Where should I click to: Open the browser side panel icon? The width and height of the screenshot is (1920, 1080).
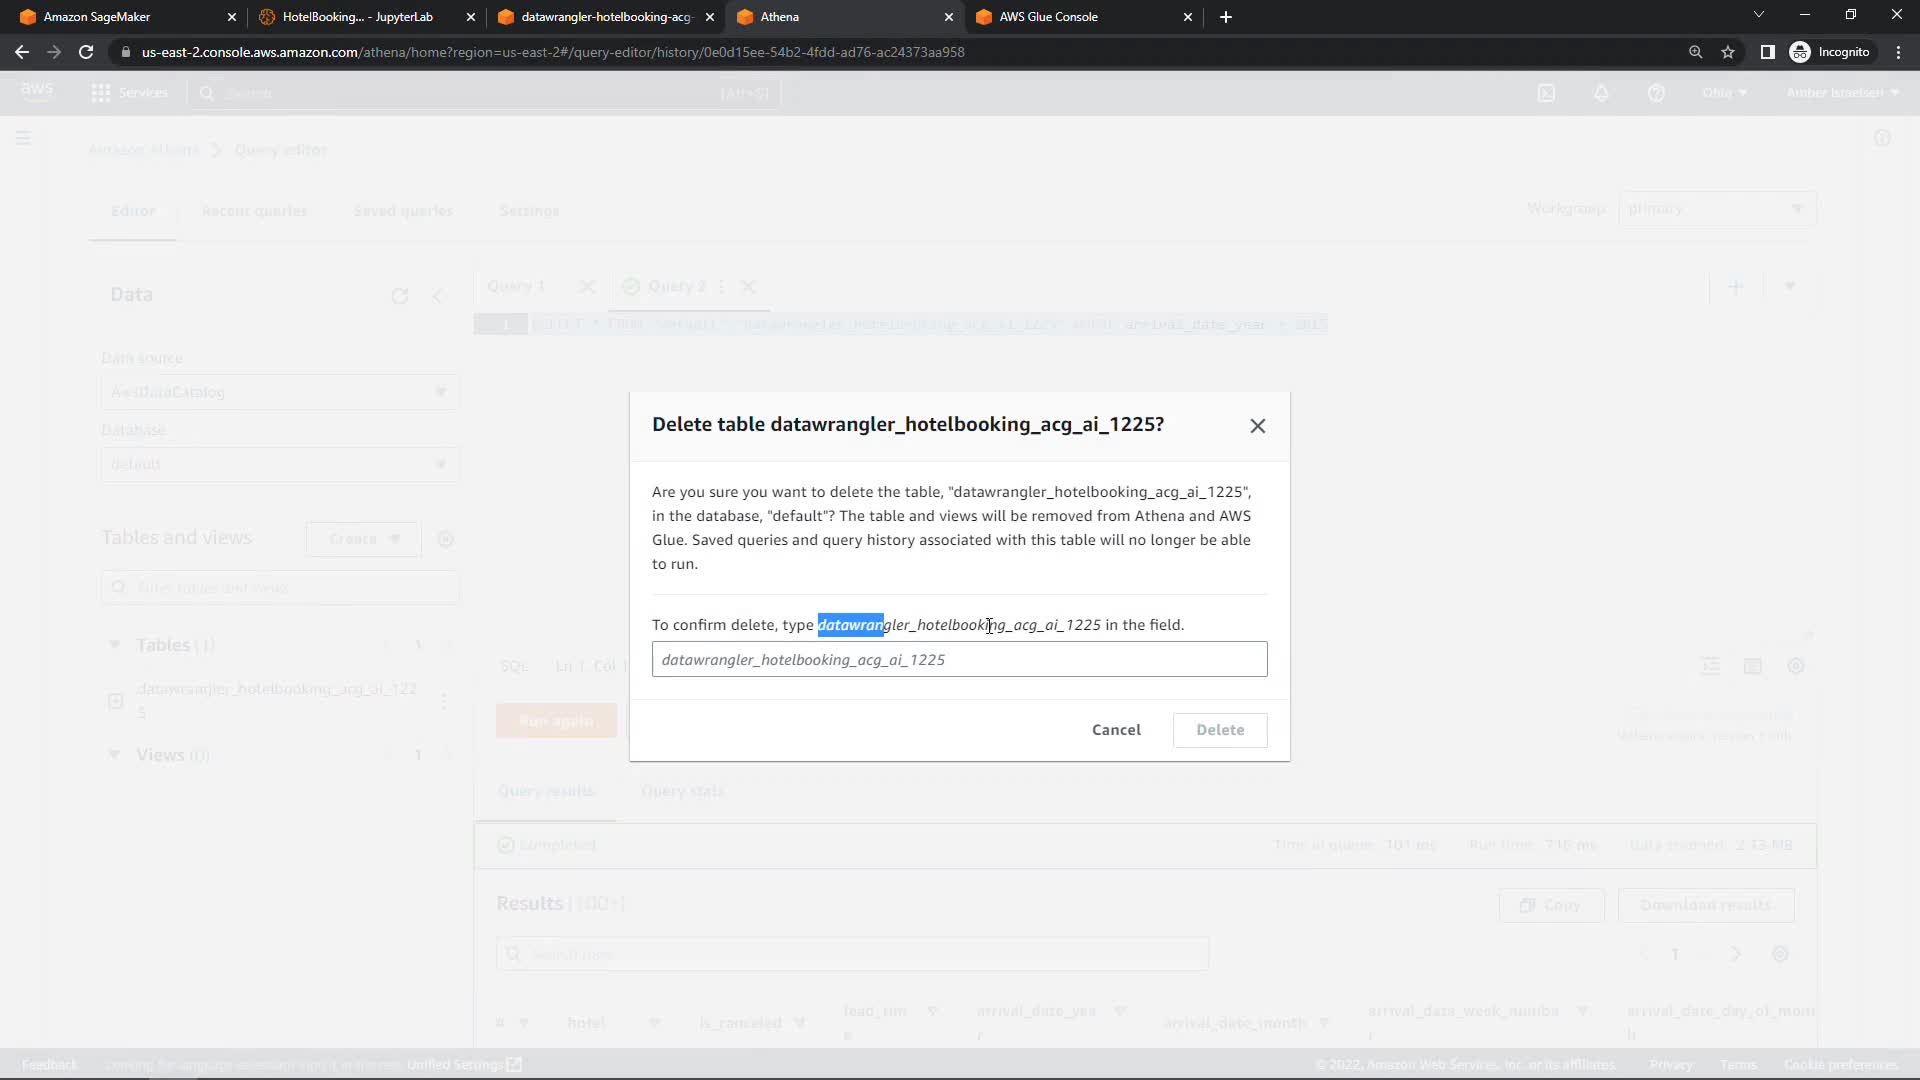pyautogui.click(x=1767, y=52)
